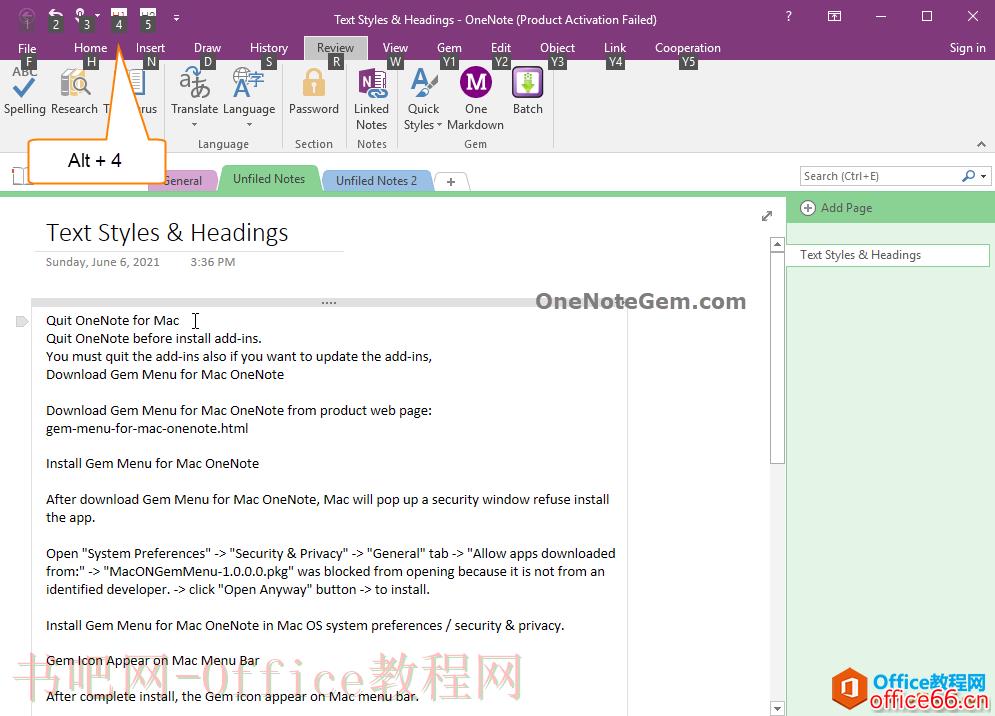Click the page scrollbar up arrow
The image size is (995, 716).
777,244
